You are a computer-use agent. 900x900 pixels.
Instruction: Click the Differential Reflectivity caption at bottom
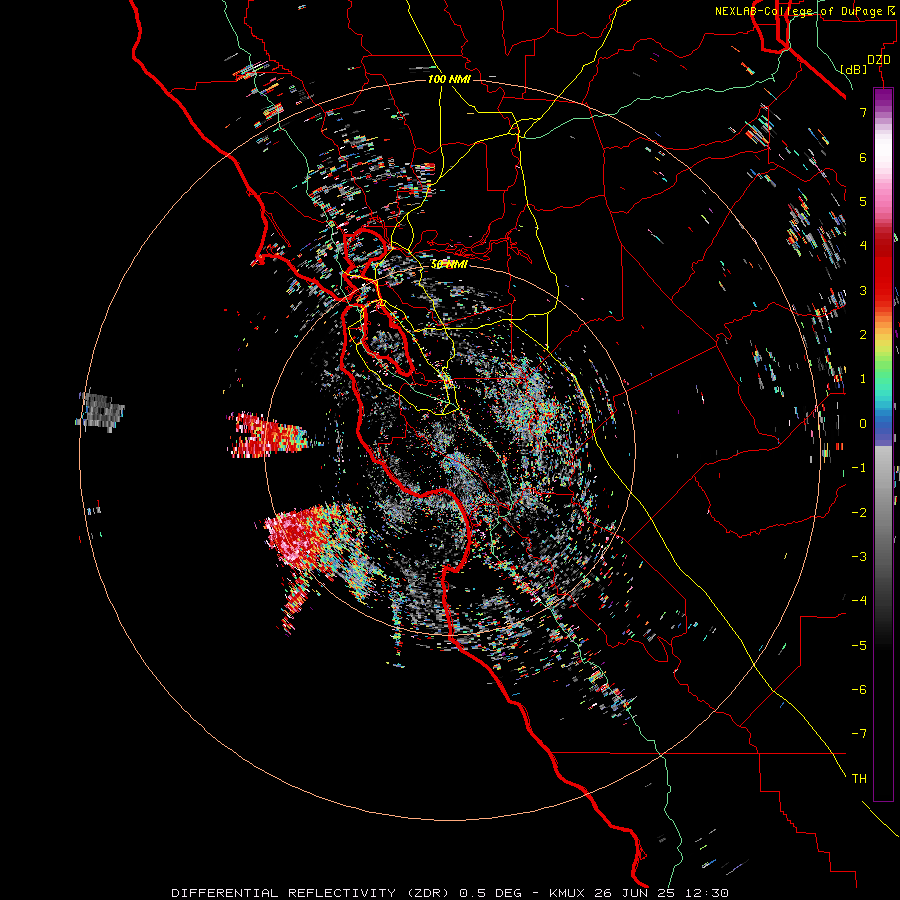click(x=450, y=893)
